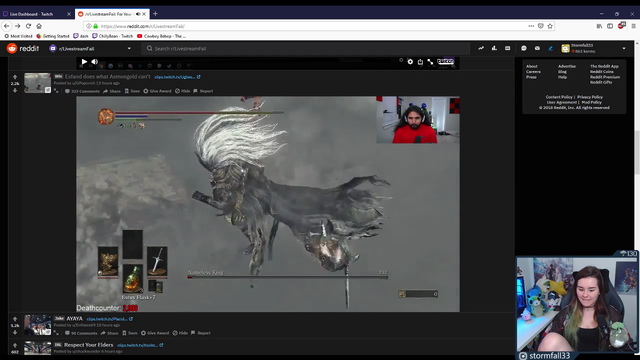Open the Esfand clips.twitch.tv outbound link

coord(177,77)
